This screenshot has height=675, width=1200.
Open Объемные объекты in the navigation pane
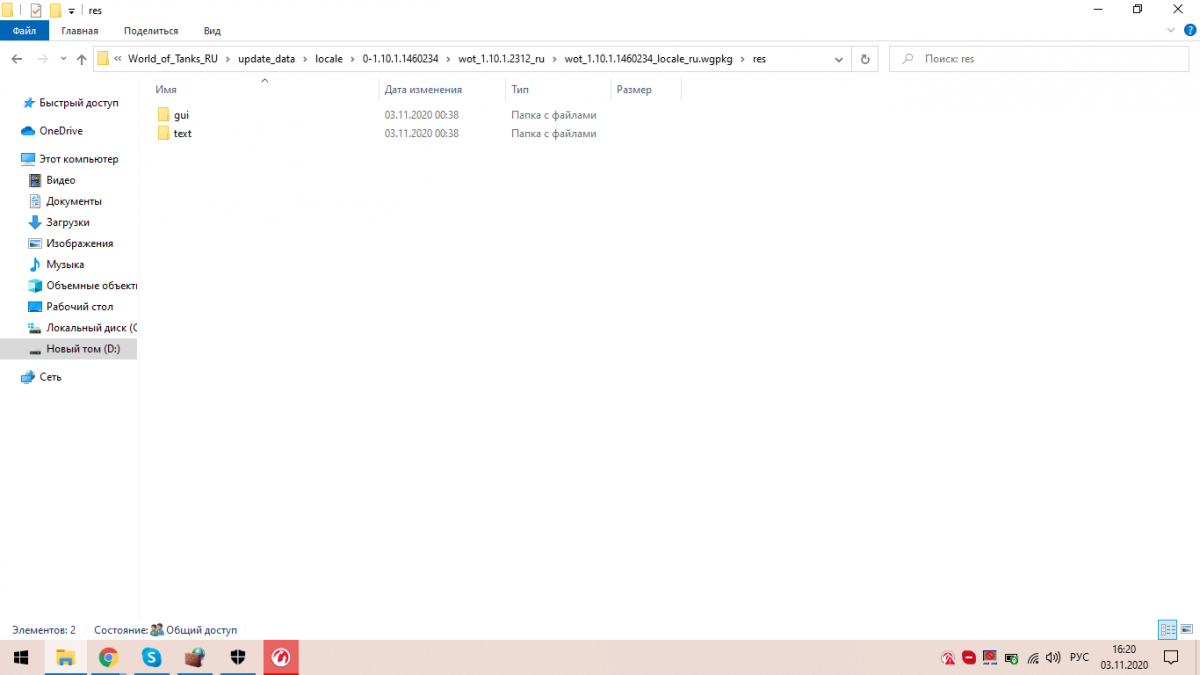coord(91,285)
